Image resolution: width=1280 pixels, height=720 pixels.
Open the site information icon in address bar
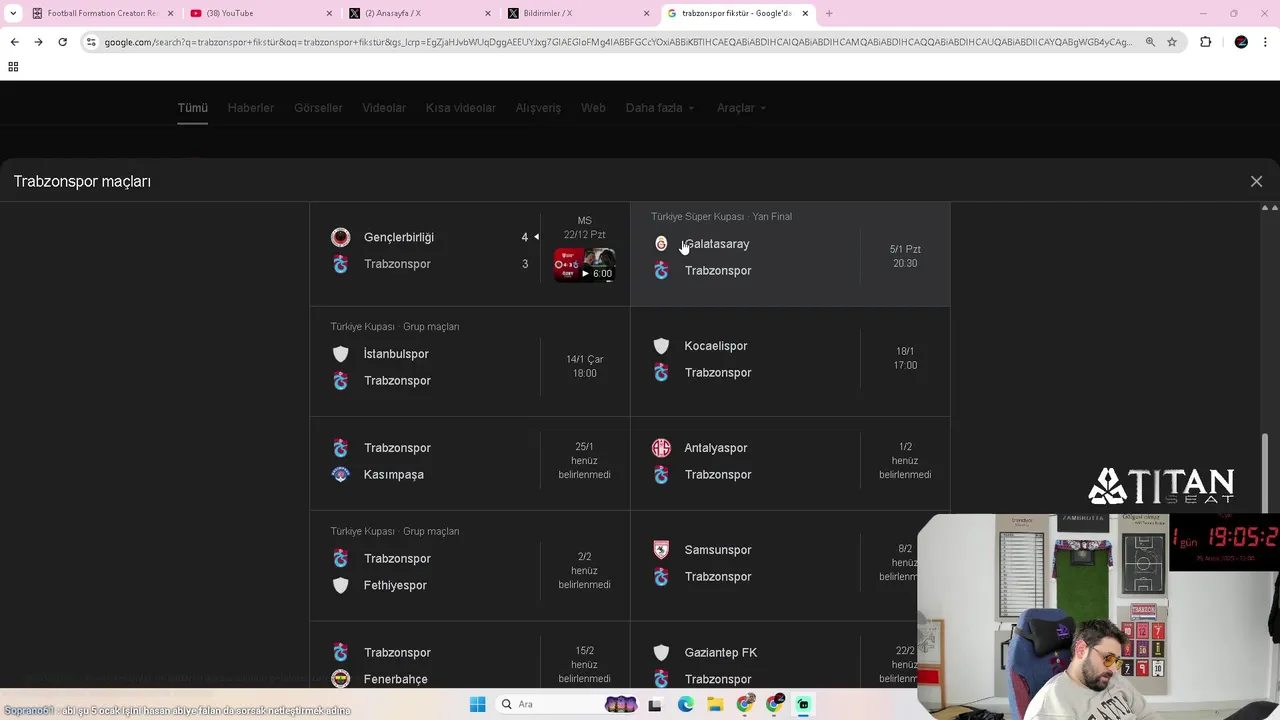point(91,42)
